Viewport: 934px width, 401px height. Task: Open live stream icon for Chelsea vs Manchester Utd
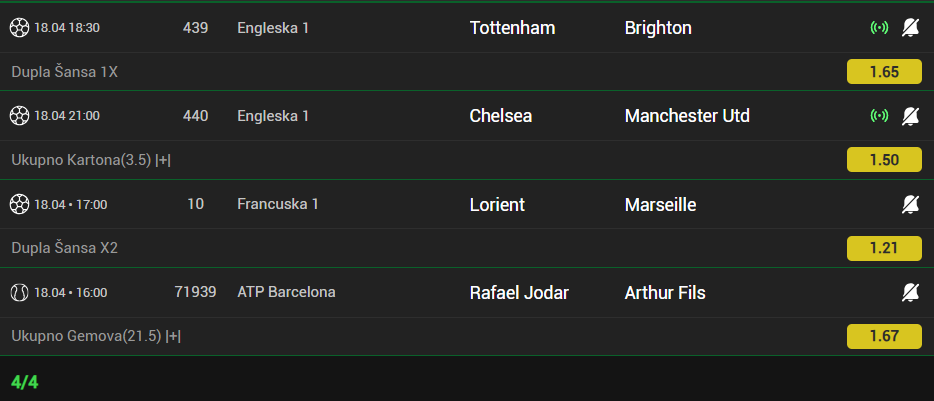point(879,116)
